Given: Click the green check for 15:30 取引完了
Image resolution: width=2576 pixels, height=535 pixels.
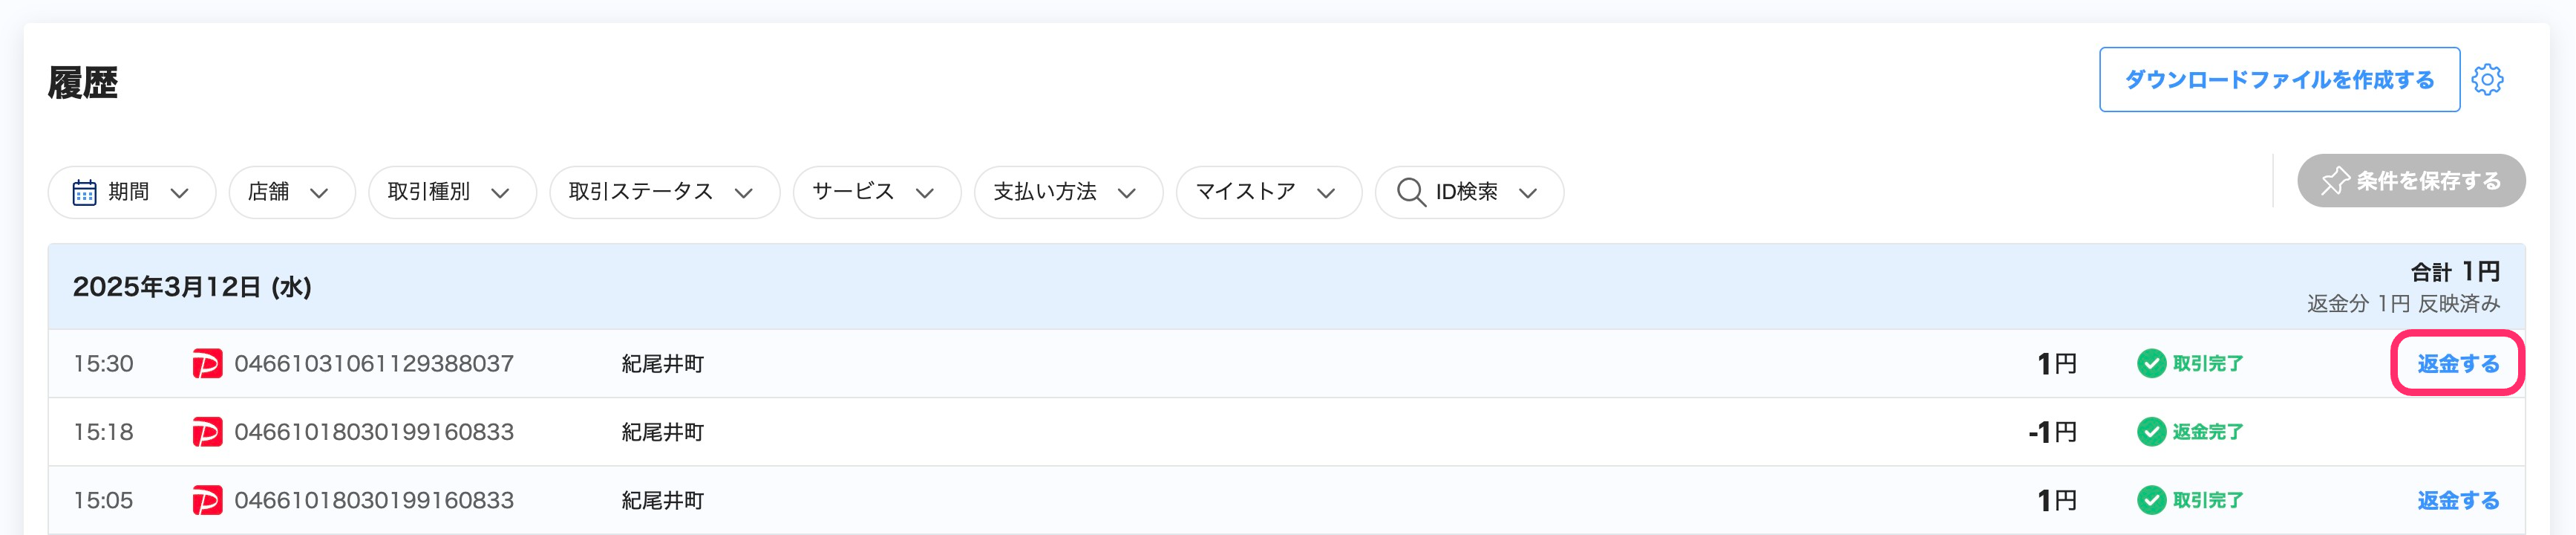Looking at the screenshot, I should pyautogui.click(x=2151, y=363).
